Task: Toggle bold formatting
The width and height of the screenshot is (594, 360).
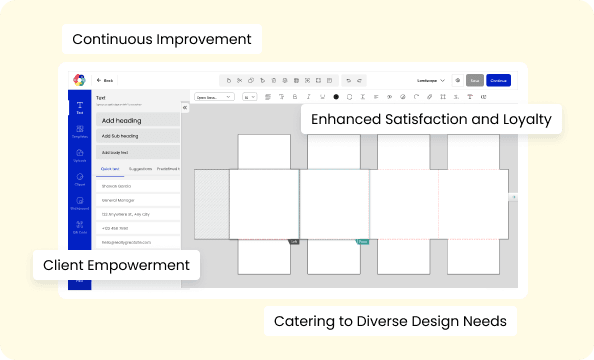Action: (295, 97)
